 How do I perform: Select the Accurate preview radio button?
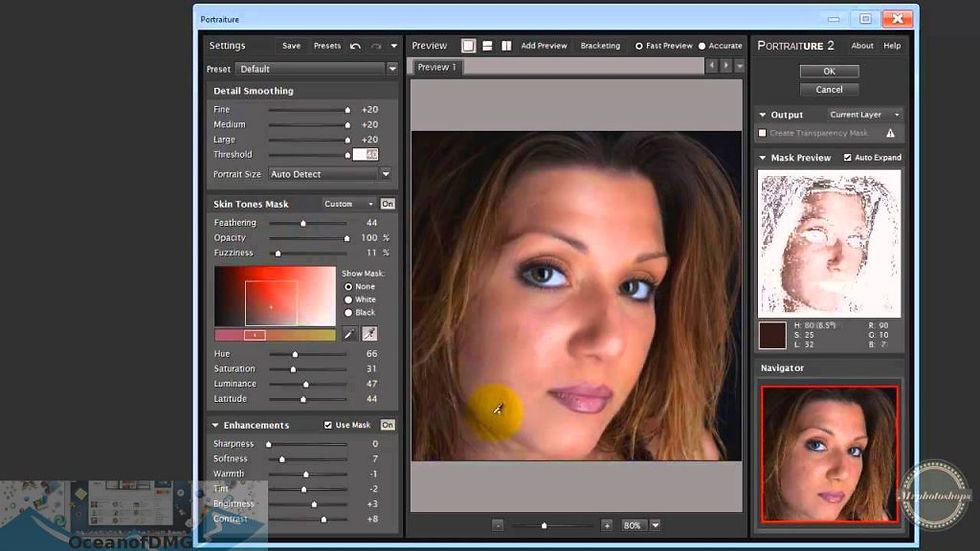tap(702, 46)
